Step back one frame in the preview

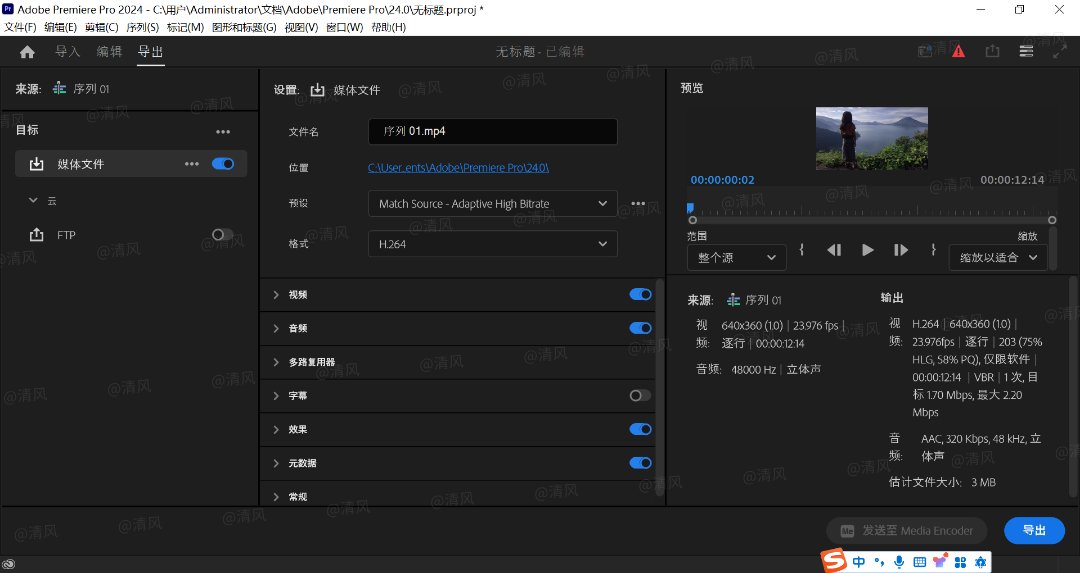pyautogui.click(x=834, y=250)
